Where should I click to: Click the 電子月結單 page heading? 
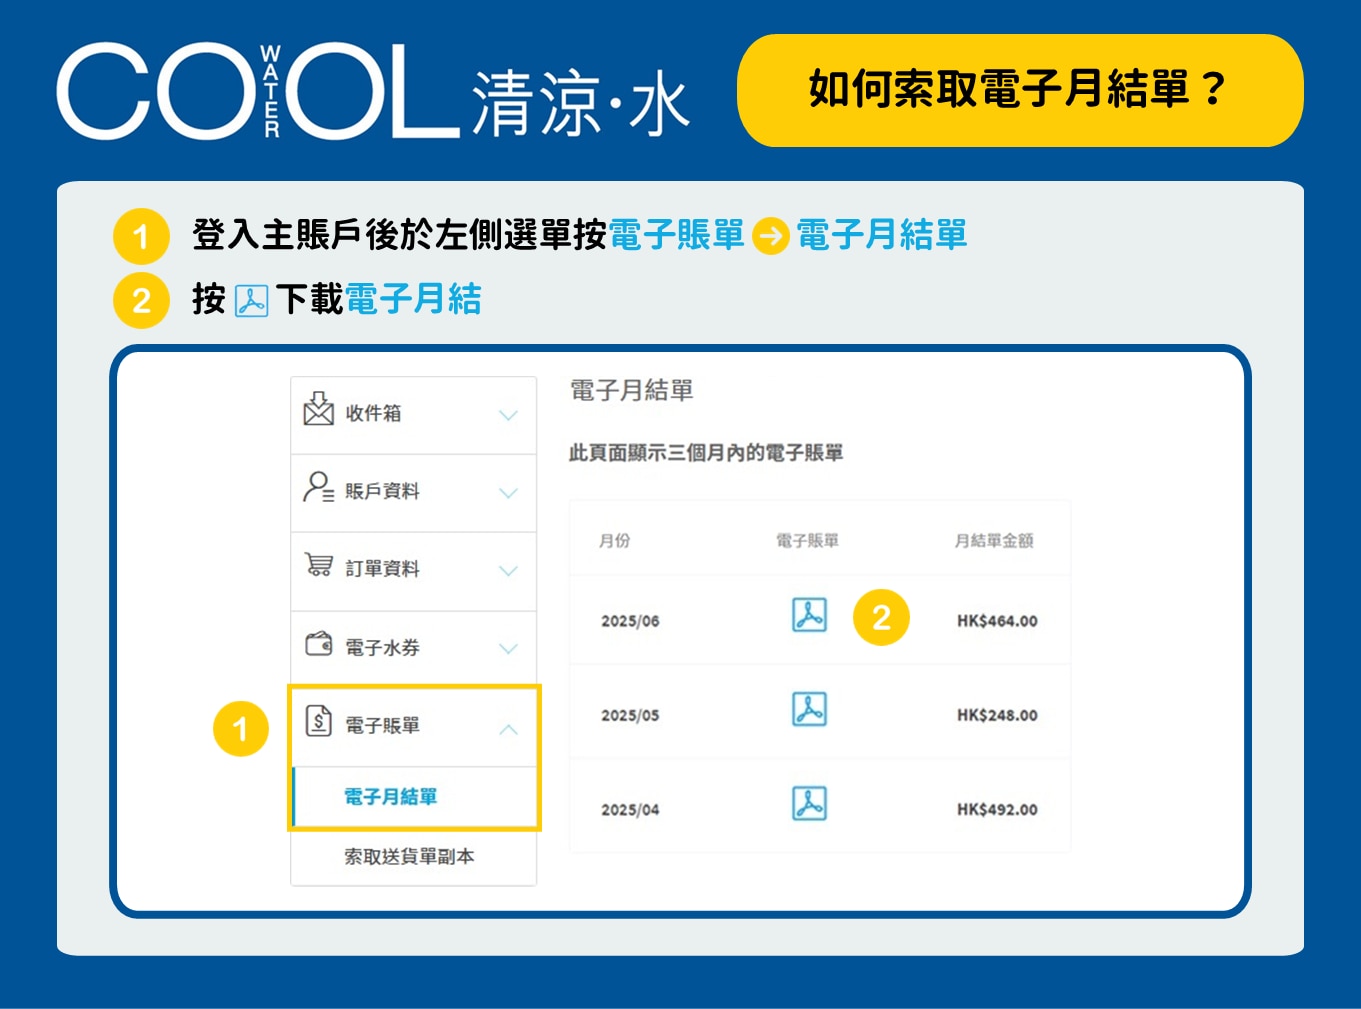pyautogui.click(x=631, y=390)
